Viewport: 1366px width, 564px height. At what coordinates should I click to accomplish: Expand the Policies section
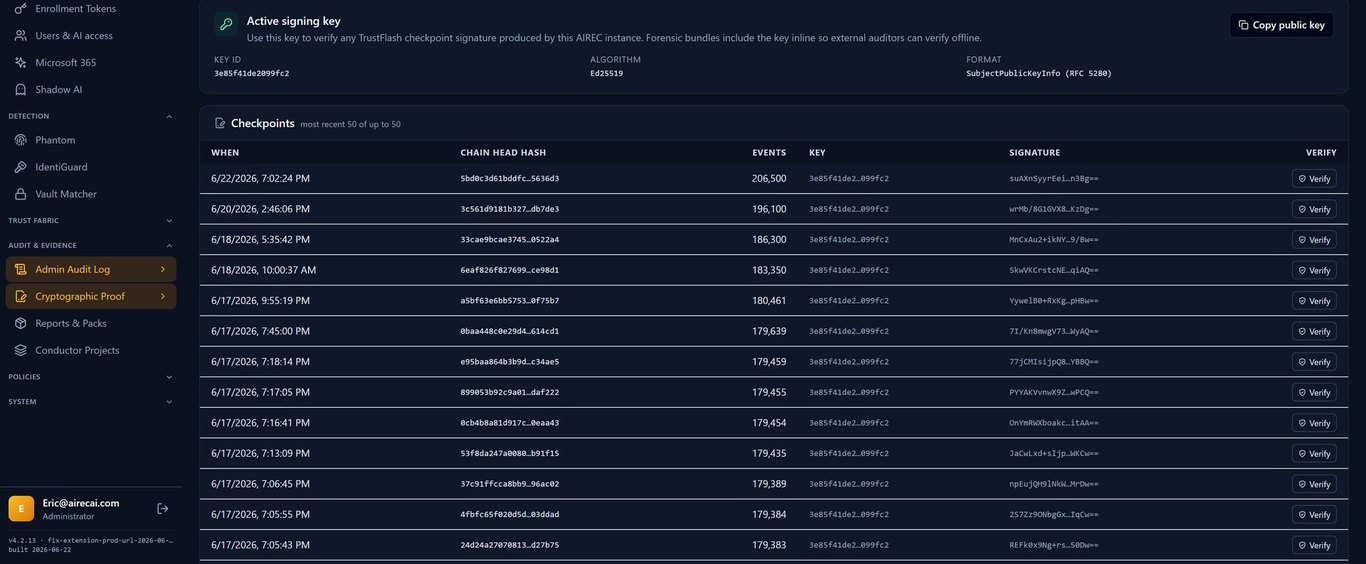point(169,377)
